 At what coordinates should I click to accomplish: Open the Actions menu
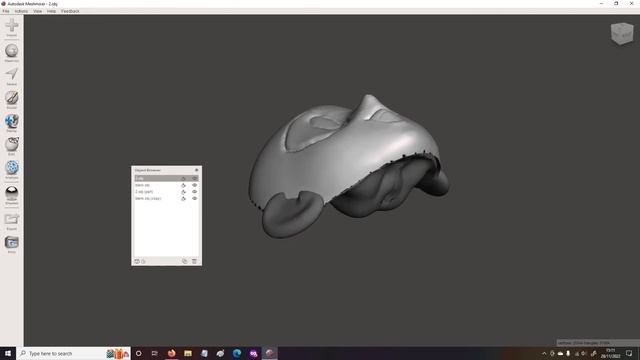(x=21, y=11)
